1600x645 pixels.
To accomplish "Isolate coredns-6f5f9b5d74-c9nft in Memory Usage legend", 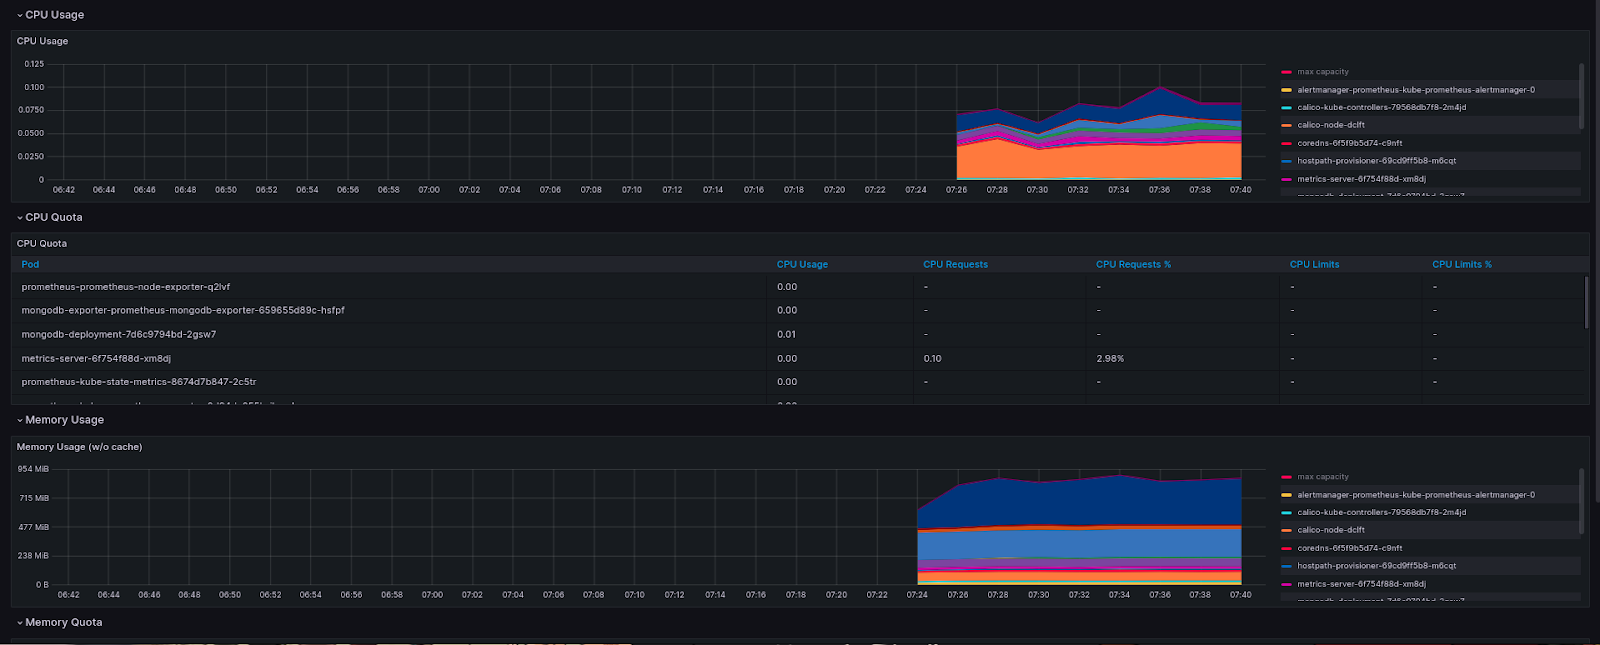I will click(x=1350, y=548).
